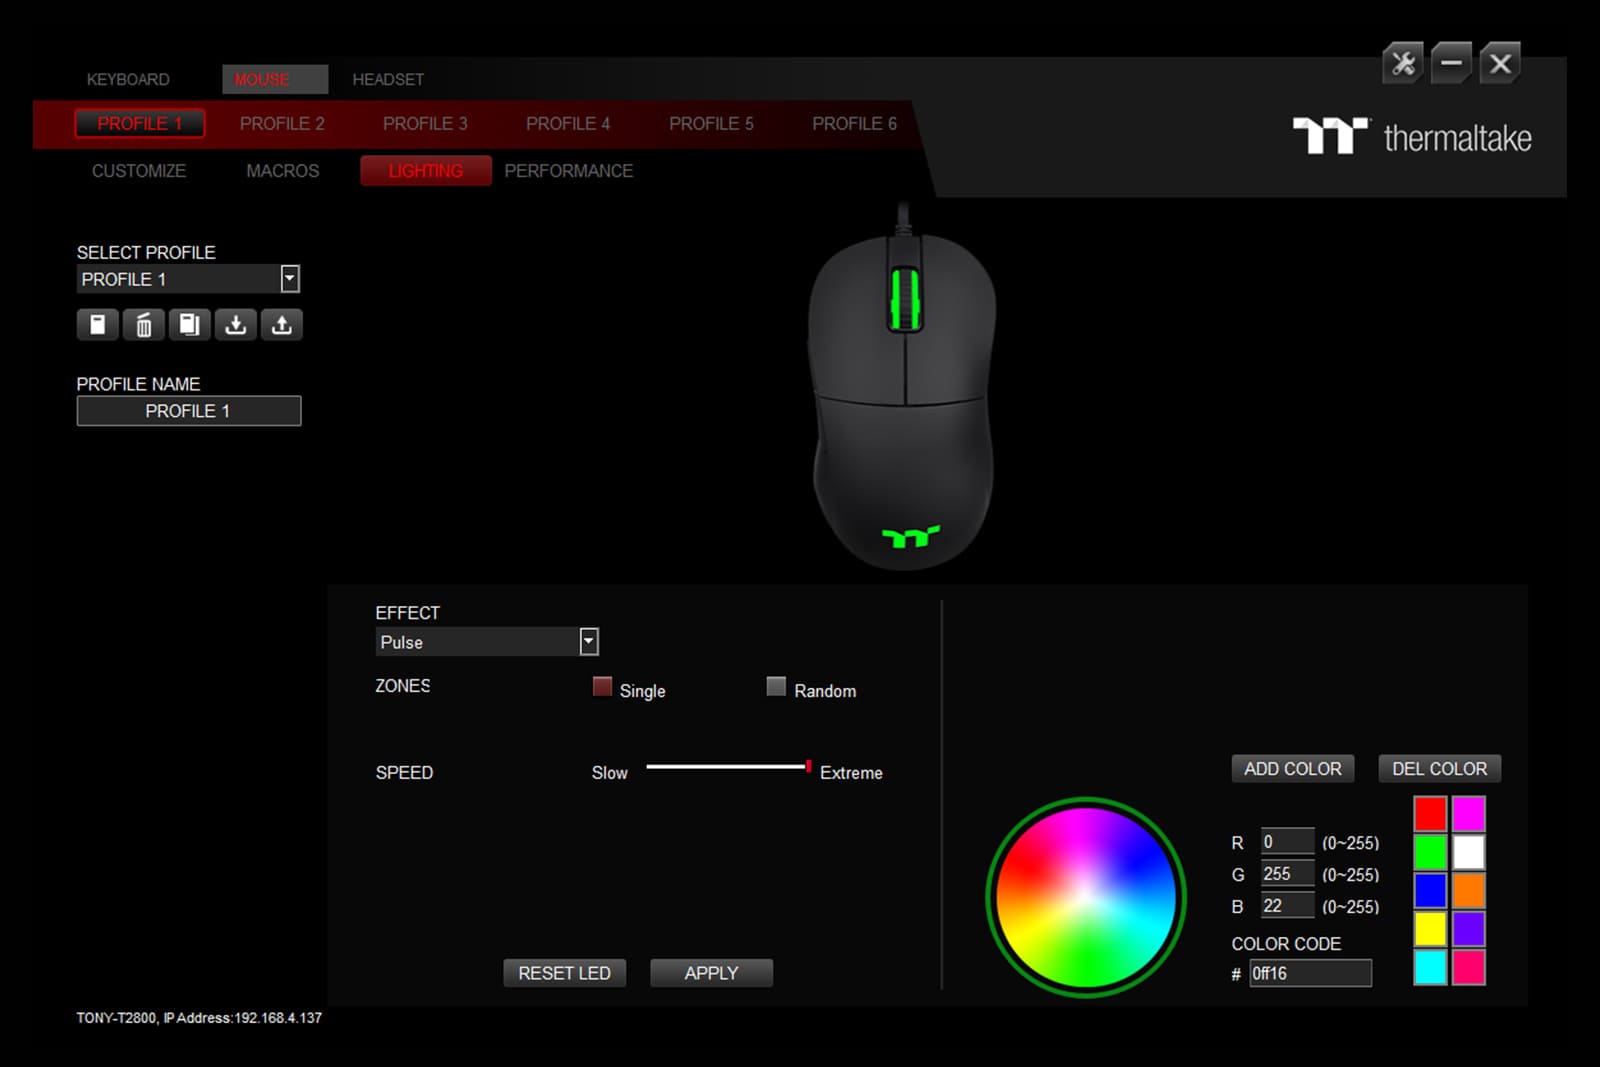The image size is (1600, 1067).
Task: Click the G value input field
Action: (1287, 873)
